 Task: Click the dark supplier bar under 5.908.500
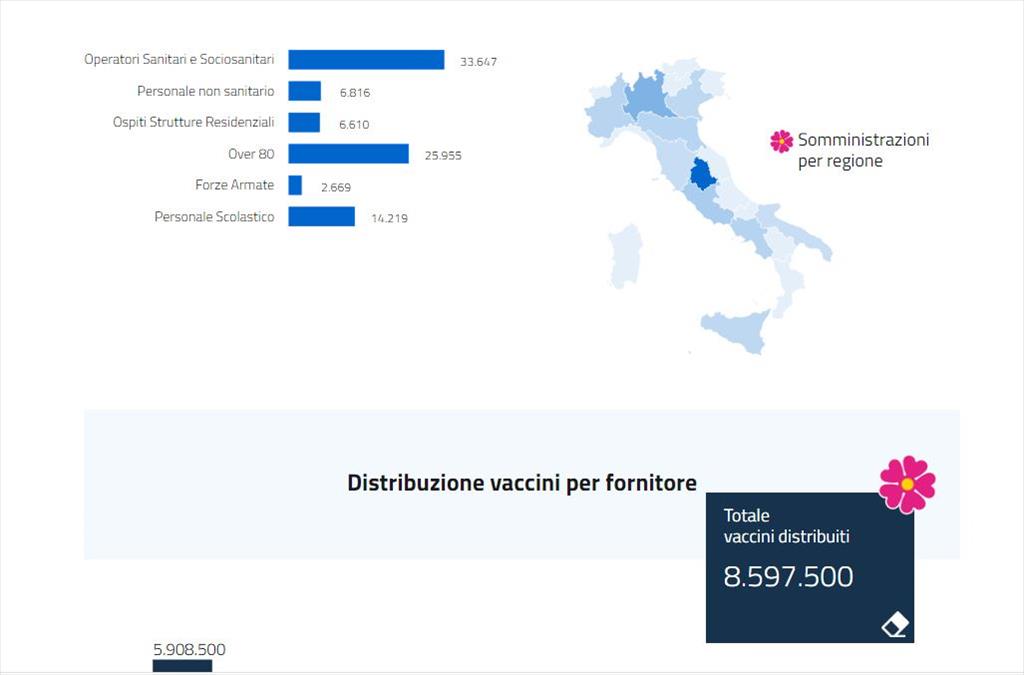[182, 666]
